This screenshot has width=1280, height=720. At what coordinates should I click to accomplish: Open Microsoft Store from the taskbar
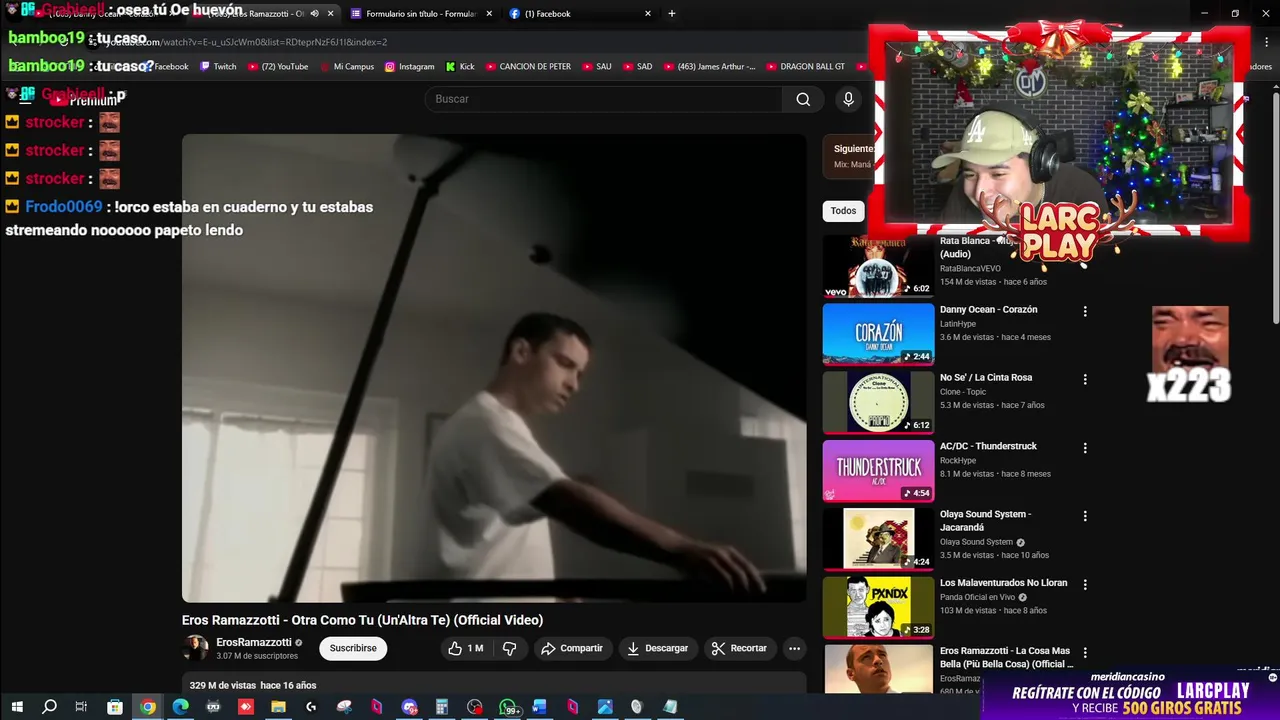[115, 707]
